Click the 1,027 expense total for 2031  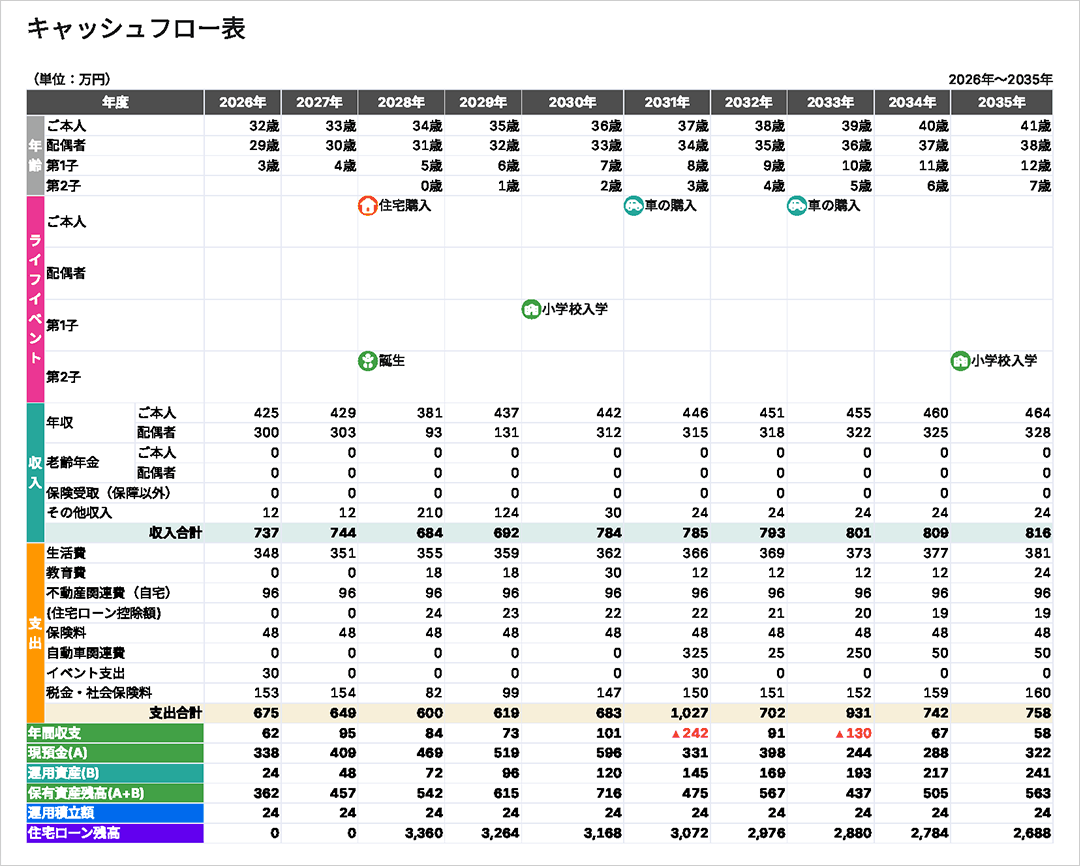tap(689, 713)
